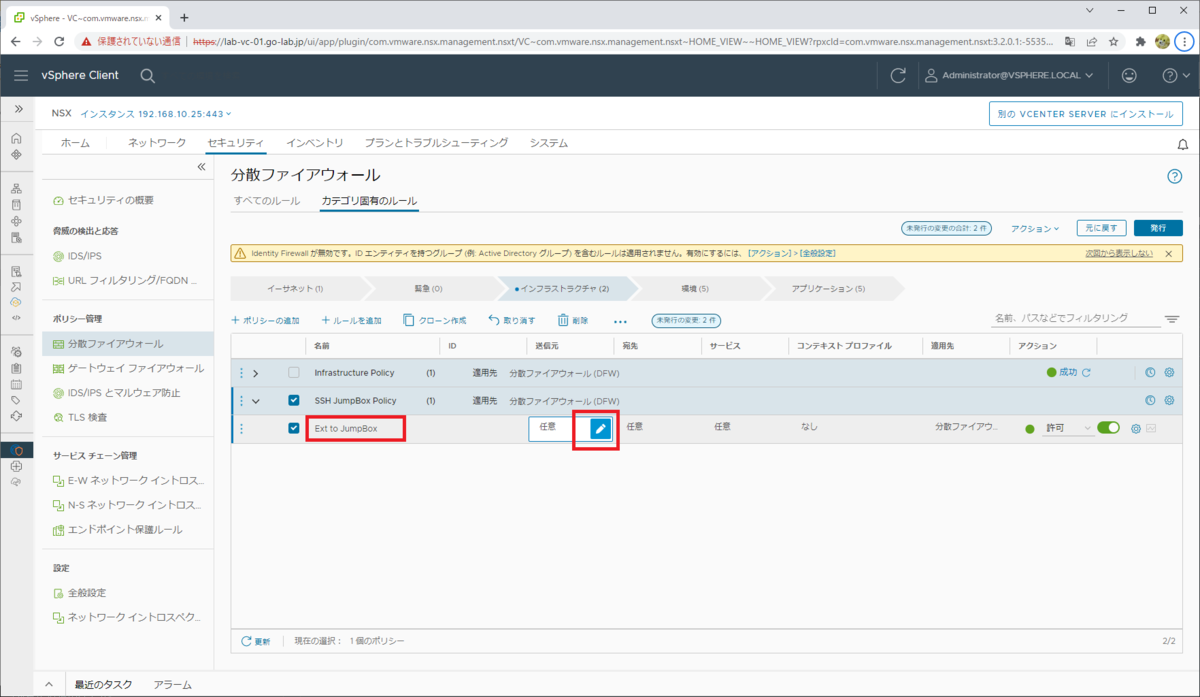This screenshot has width=1200, height=697.
Task: Open settings gear of SSH JumpBox Policy
Action: pos(1169,401)
